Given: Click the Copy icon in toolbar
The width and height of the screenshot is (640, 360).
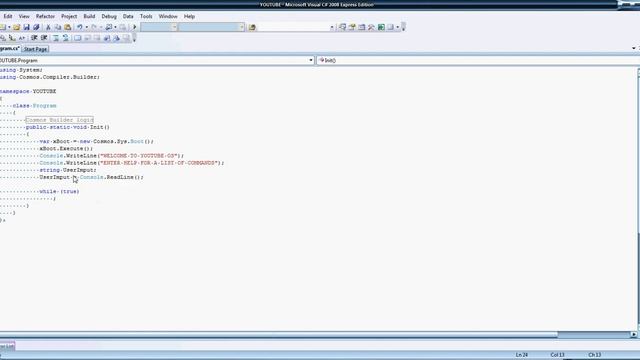Looking at the screenshot, I should click(58, 27).
